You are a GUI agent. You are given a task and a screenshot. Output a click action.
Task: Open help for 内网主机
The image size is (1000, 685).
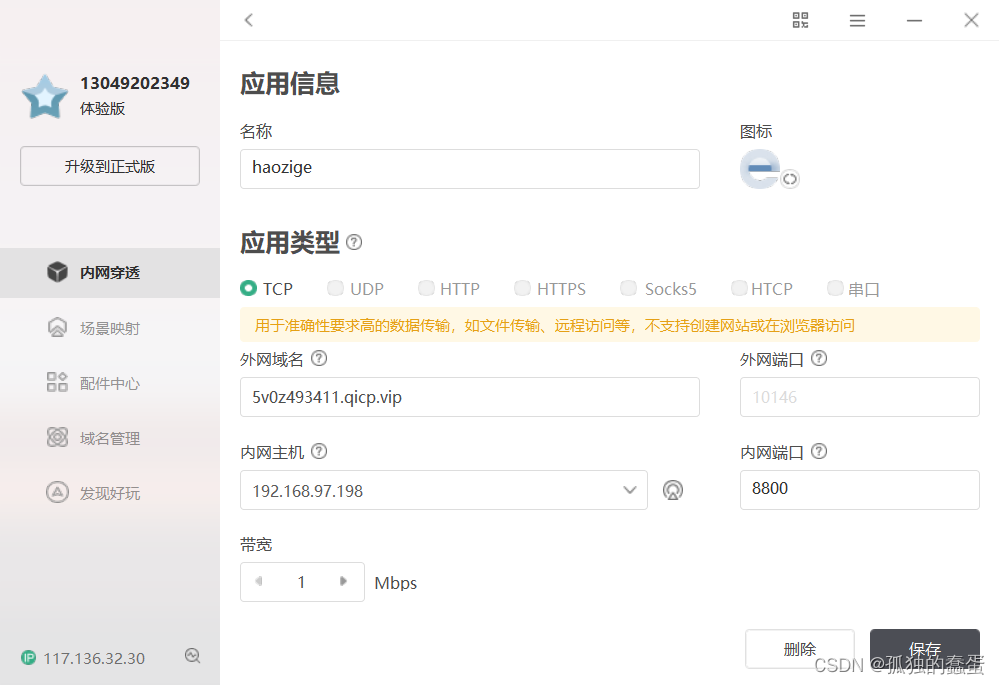(x=319, y=452)
